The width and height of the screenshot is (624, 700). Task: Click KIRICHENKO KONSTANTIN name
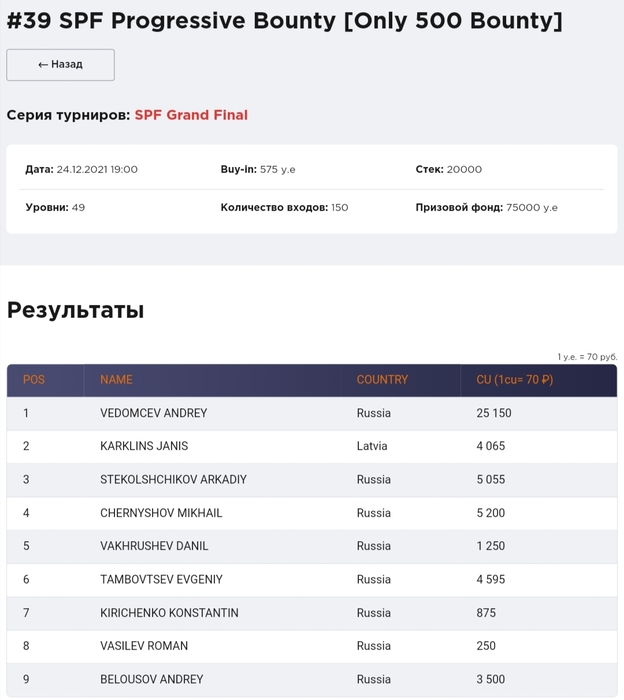[169, 613]
